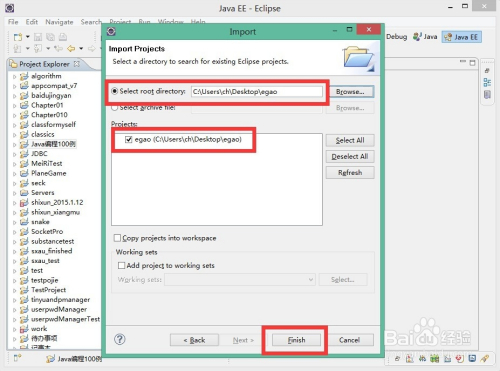This screenshot has height=371, width=500.
Task: Open the Previous Annotation dropdown arrow
Action: pos(48,49)
